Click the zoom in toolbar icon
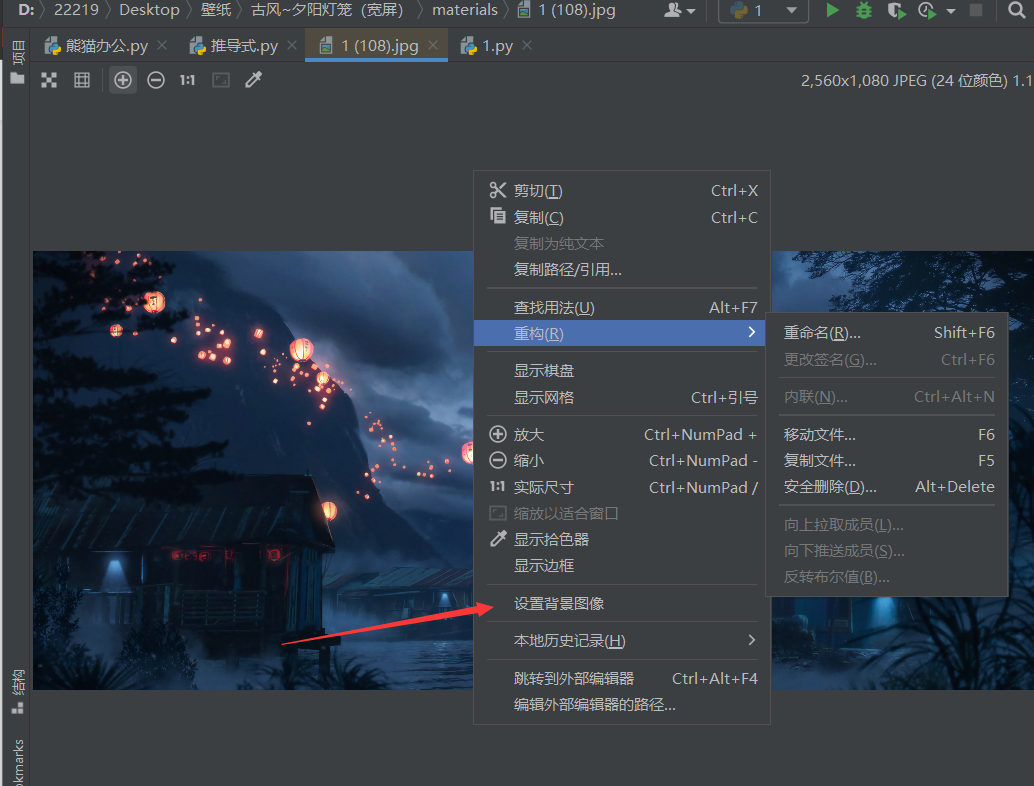This screenshot has height=786, width=1034. pos(123,80)
